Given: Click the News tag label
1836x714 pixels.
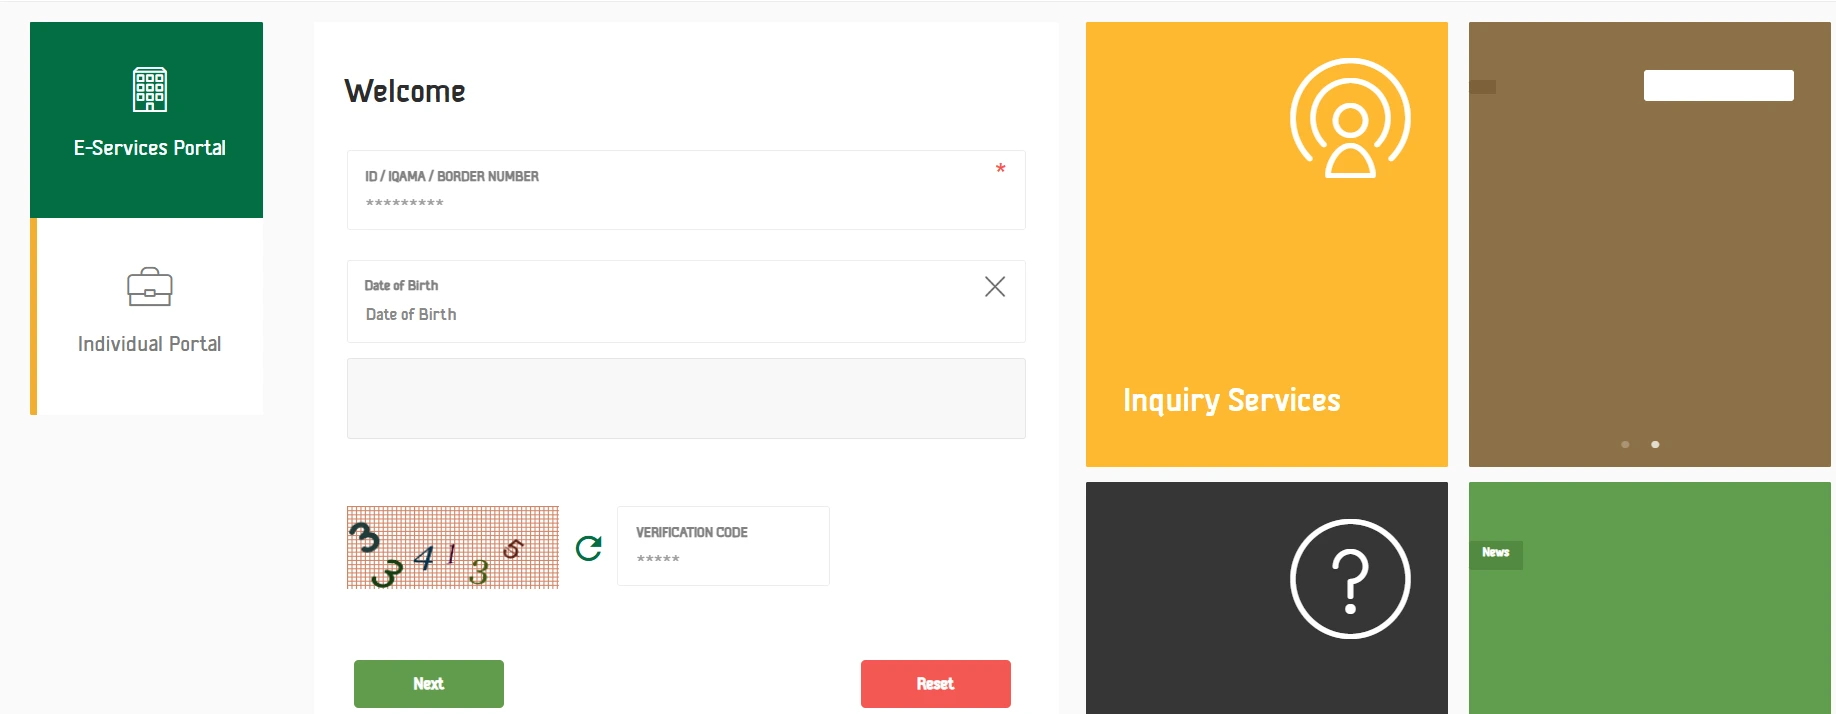Looking at the screenshot, I should pyautogui.click(x=1495, y=553).
